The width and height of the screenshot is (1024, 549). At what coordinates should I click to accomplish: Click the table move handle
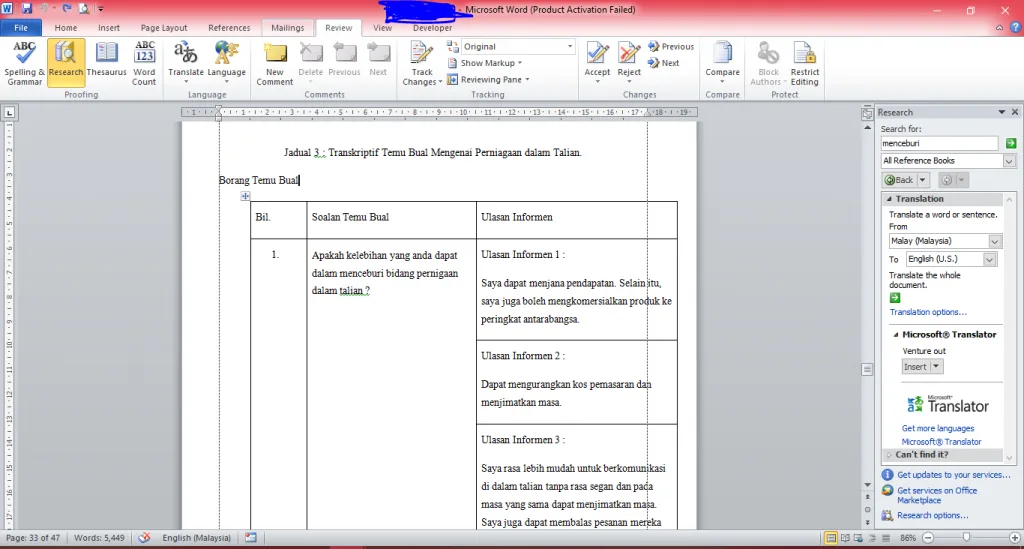click(245, 196)
